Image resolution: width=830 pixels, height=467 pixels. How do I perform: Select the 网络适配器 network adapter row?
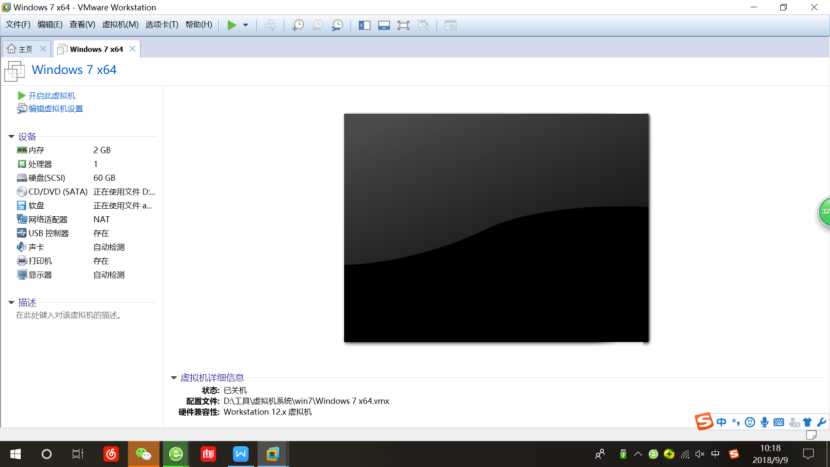click(x=85, y=219)
